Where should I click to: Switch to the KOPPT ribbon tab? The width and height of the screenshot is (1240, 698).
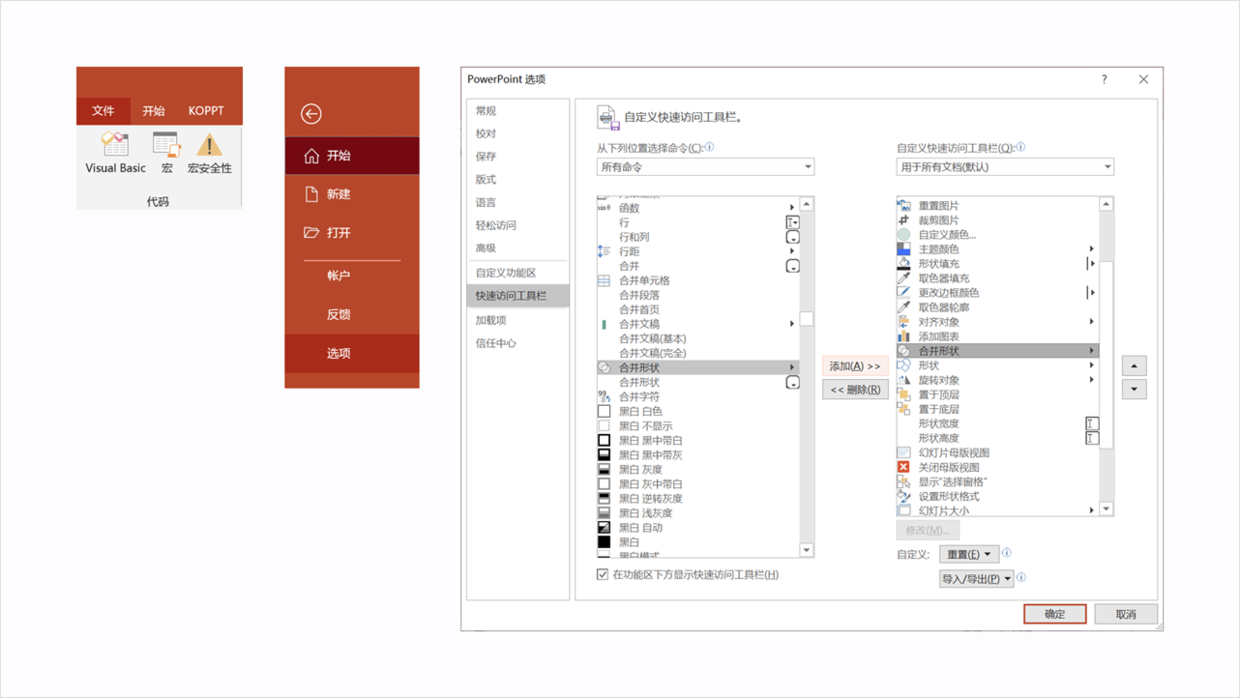click(x=206, y=111)
